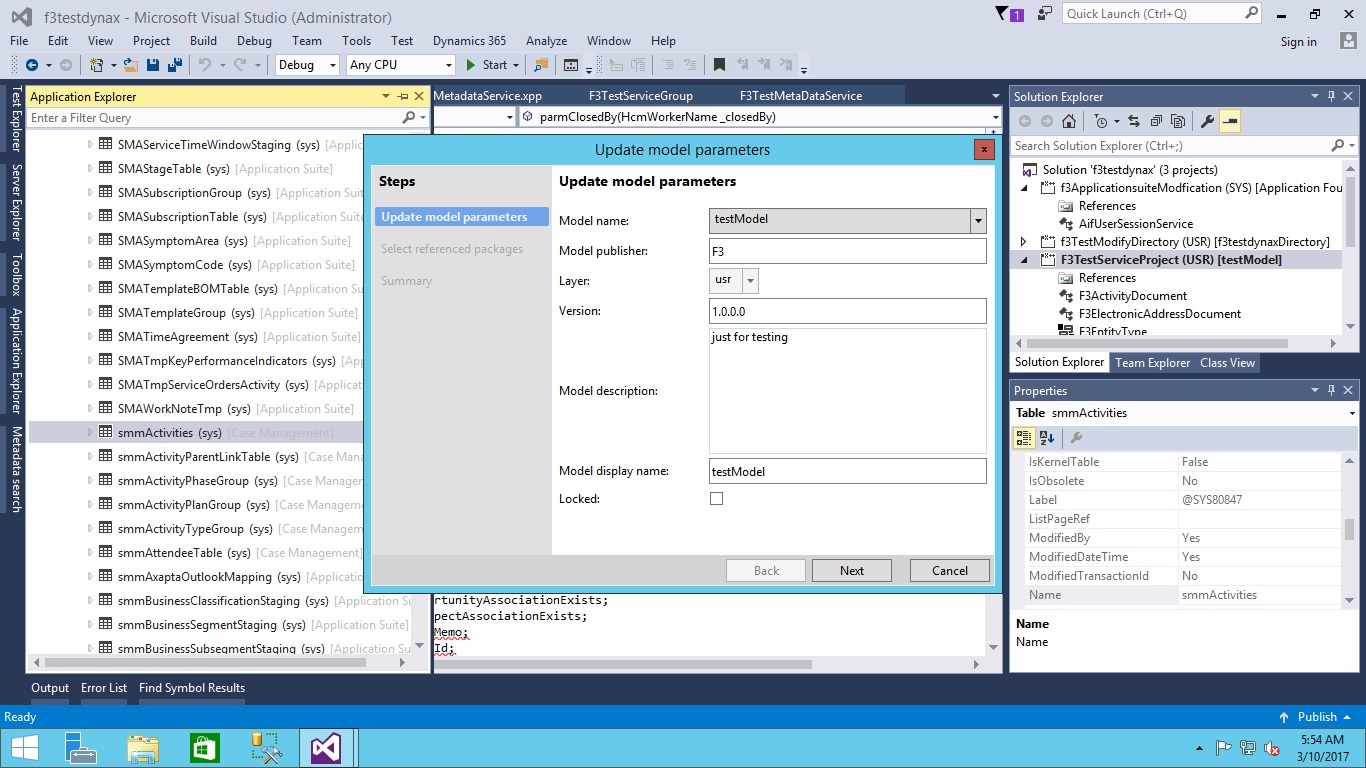Image resolution: width=1366 pixels, height=768 pixels.
Task: Open File Explorer from taskbar
Action: point(143,748)
